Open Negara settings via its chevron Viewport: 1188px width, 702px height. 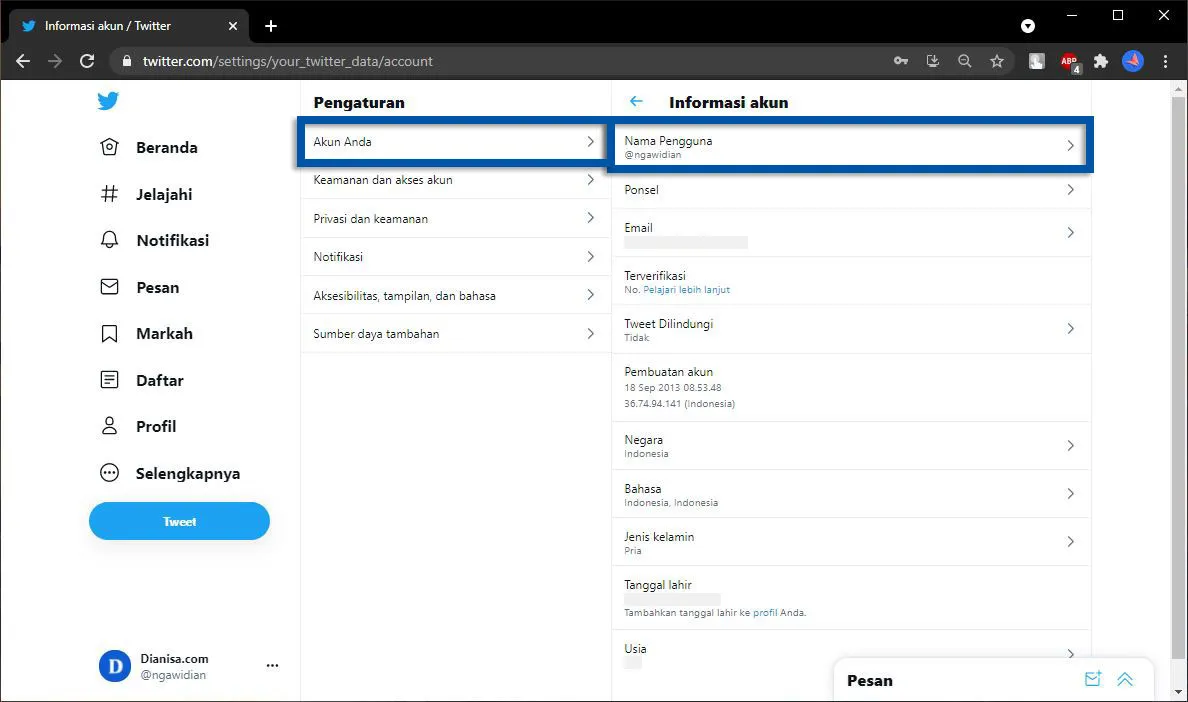[x=1070, y=445]
